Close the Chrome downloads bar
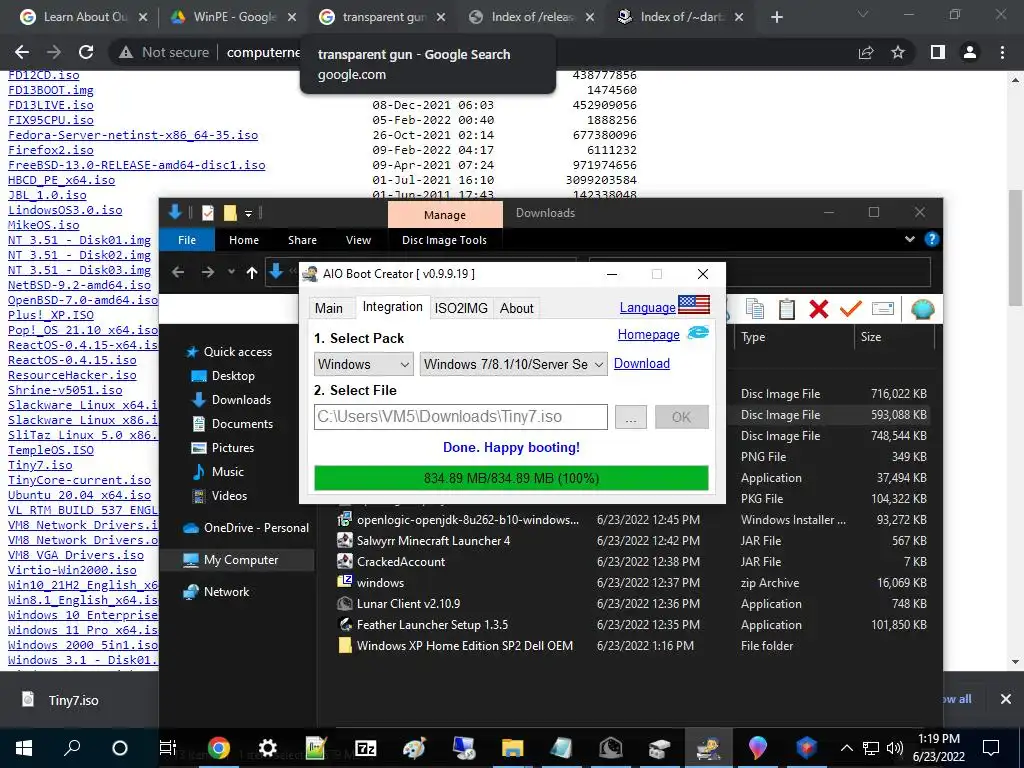Screen dimensions: 1024x768 1006,699
